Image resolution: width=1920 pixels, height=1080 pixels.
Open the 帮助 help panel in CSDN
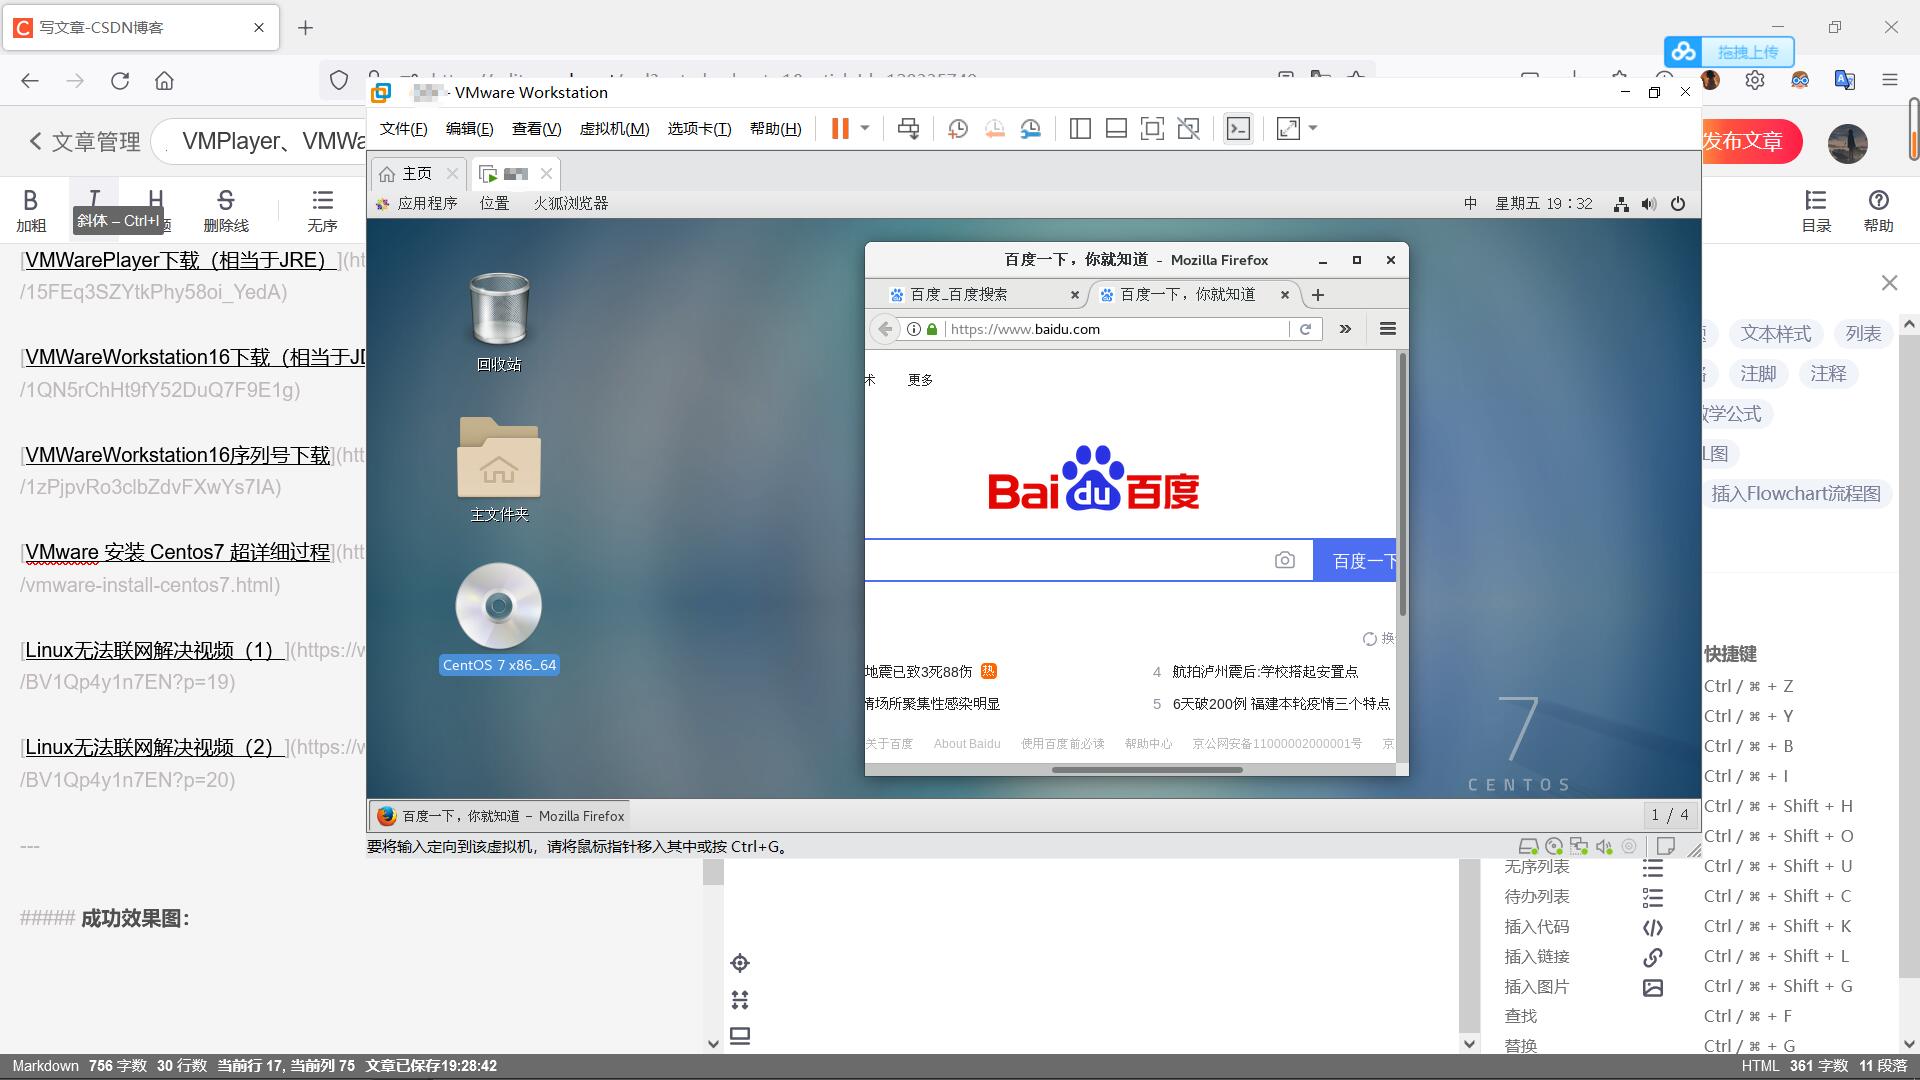(x=1878, y=210)
